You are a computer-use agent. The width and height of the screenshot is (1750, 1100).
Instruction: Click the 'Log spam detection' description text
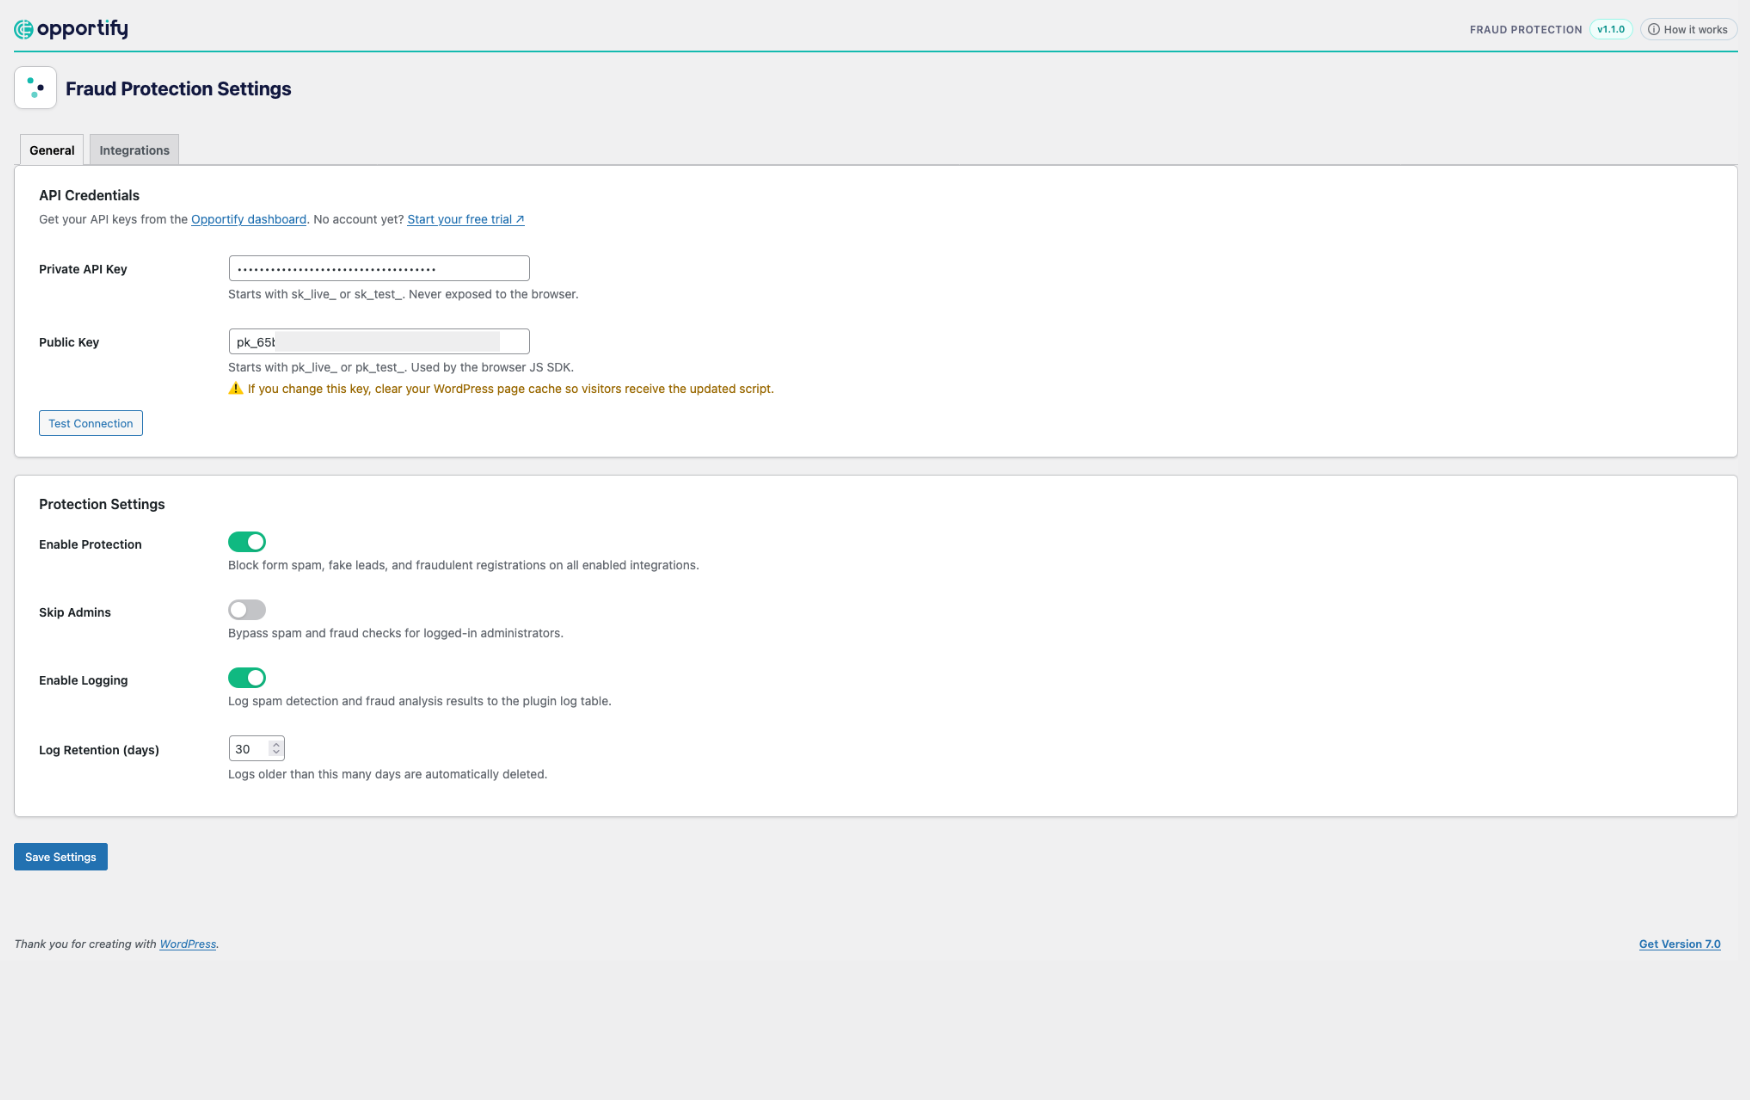(419, 701)
